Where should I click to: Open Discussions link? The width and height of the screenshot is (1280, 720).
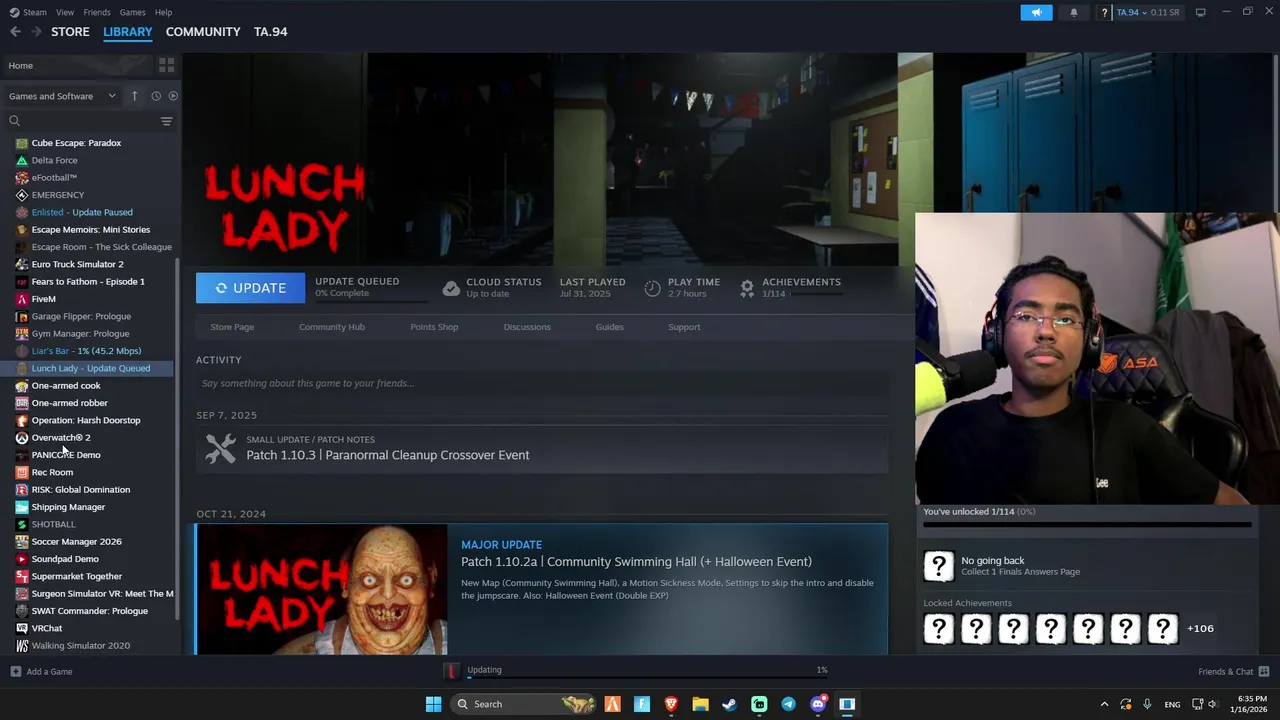pos(527,327)
